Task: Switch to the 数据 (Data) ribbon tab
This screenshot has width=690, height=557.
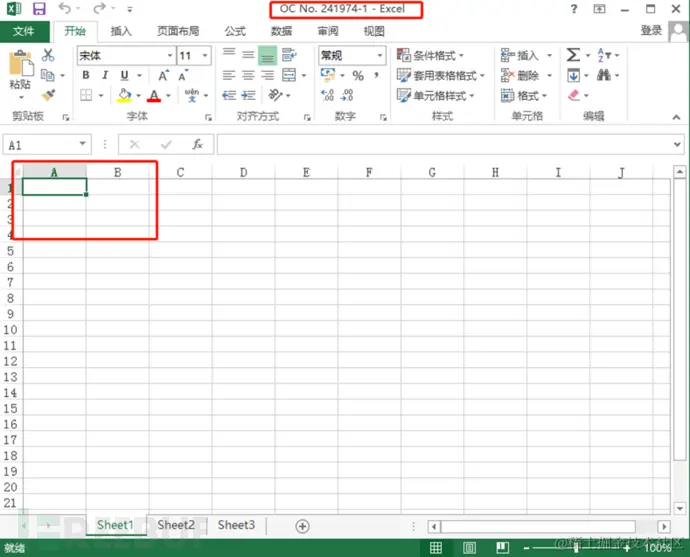Action: pyautogui.click(x=282, y=31)
